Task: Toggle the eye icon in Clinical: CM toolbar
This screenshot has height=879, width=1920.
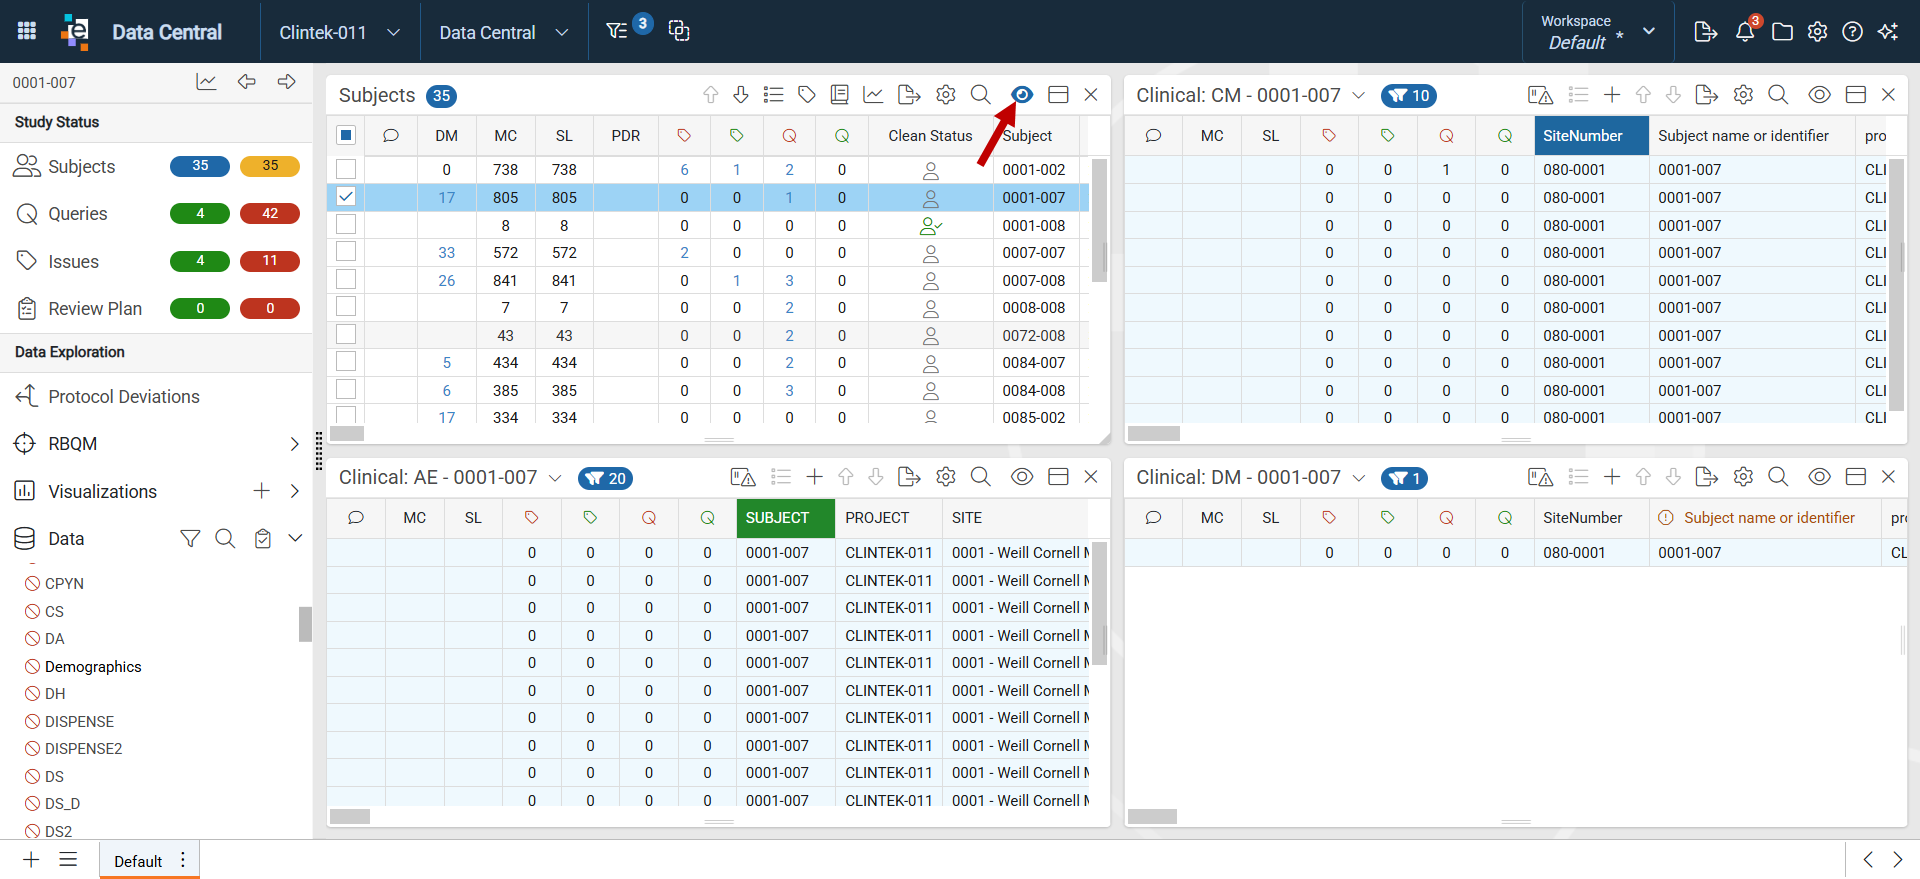Action: (1819, 95)
